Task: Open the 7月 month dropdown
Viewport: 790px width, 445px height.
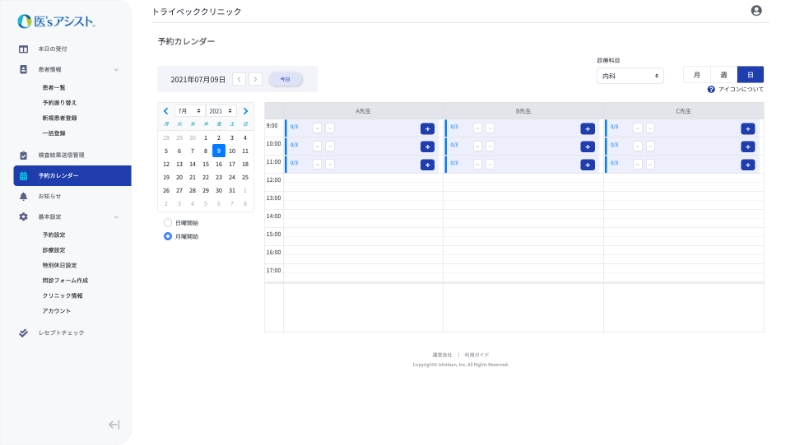Action: (189, 110)
